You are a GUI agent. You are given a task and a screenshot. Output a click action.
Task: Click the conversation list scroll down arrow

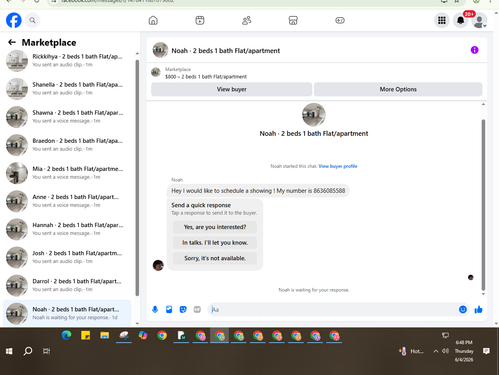click(x=137, y=323)
